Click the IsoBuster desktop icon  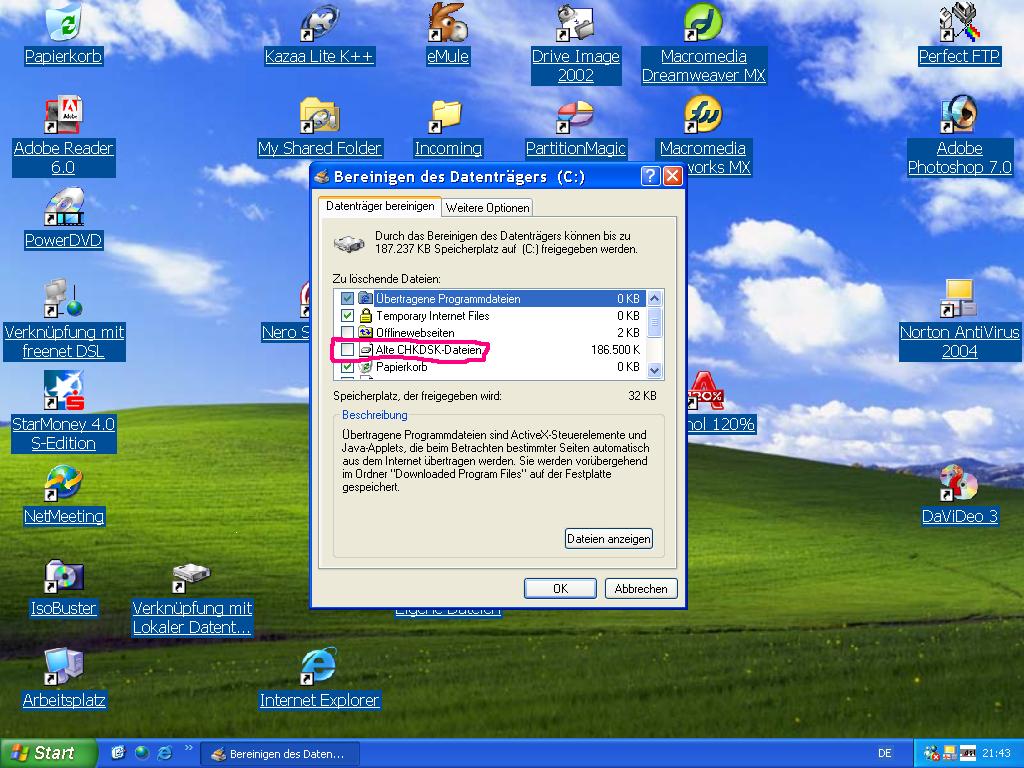63,588
